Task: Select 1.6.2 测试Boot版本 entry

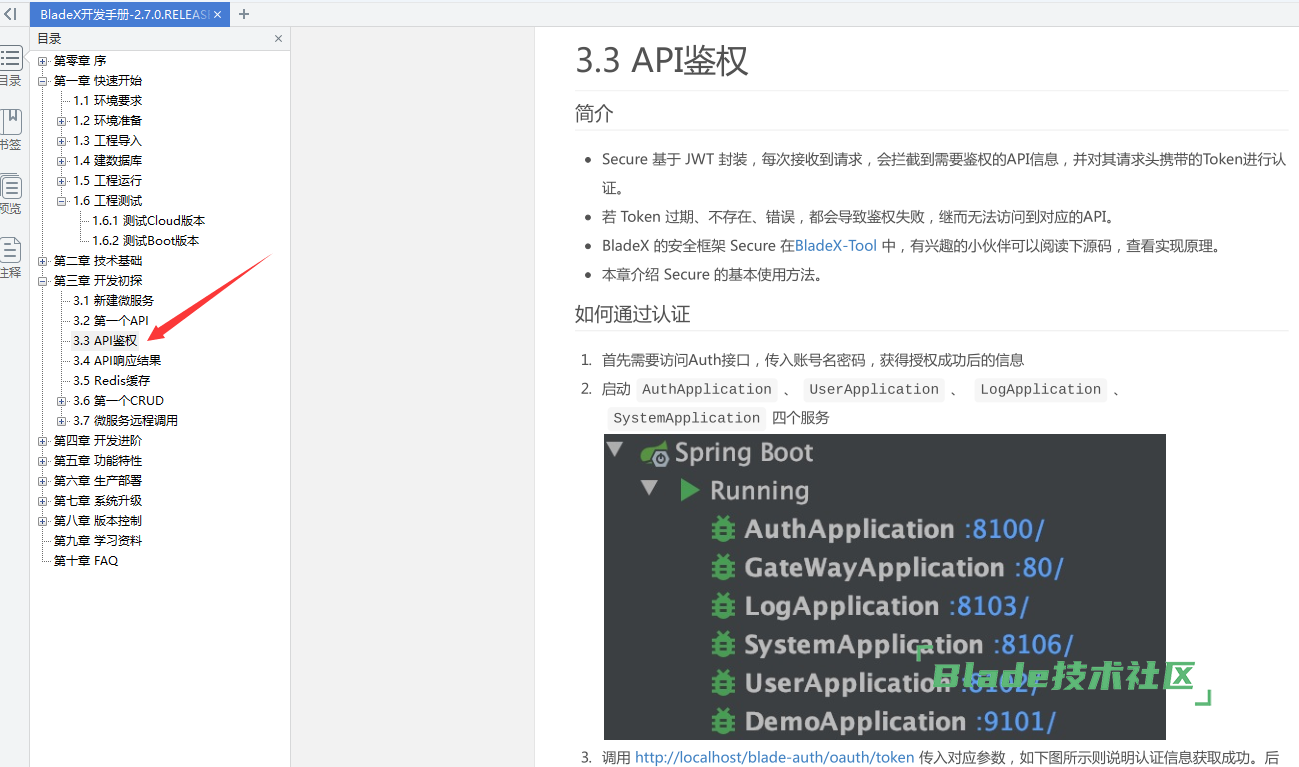Action: click(145, 241)
